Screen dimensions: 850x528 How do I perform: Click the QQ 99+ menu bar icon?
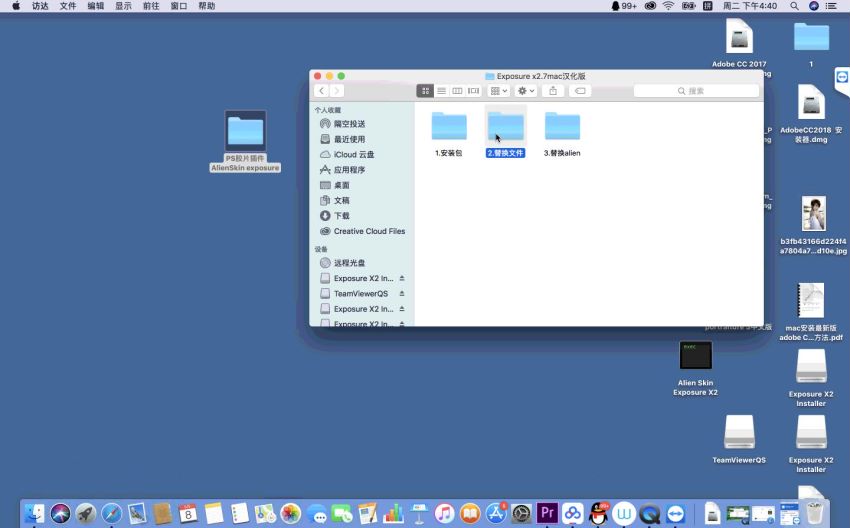623,6
